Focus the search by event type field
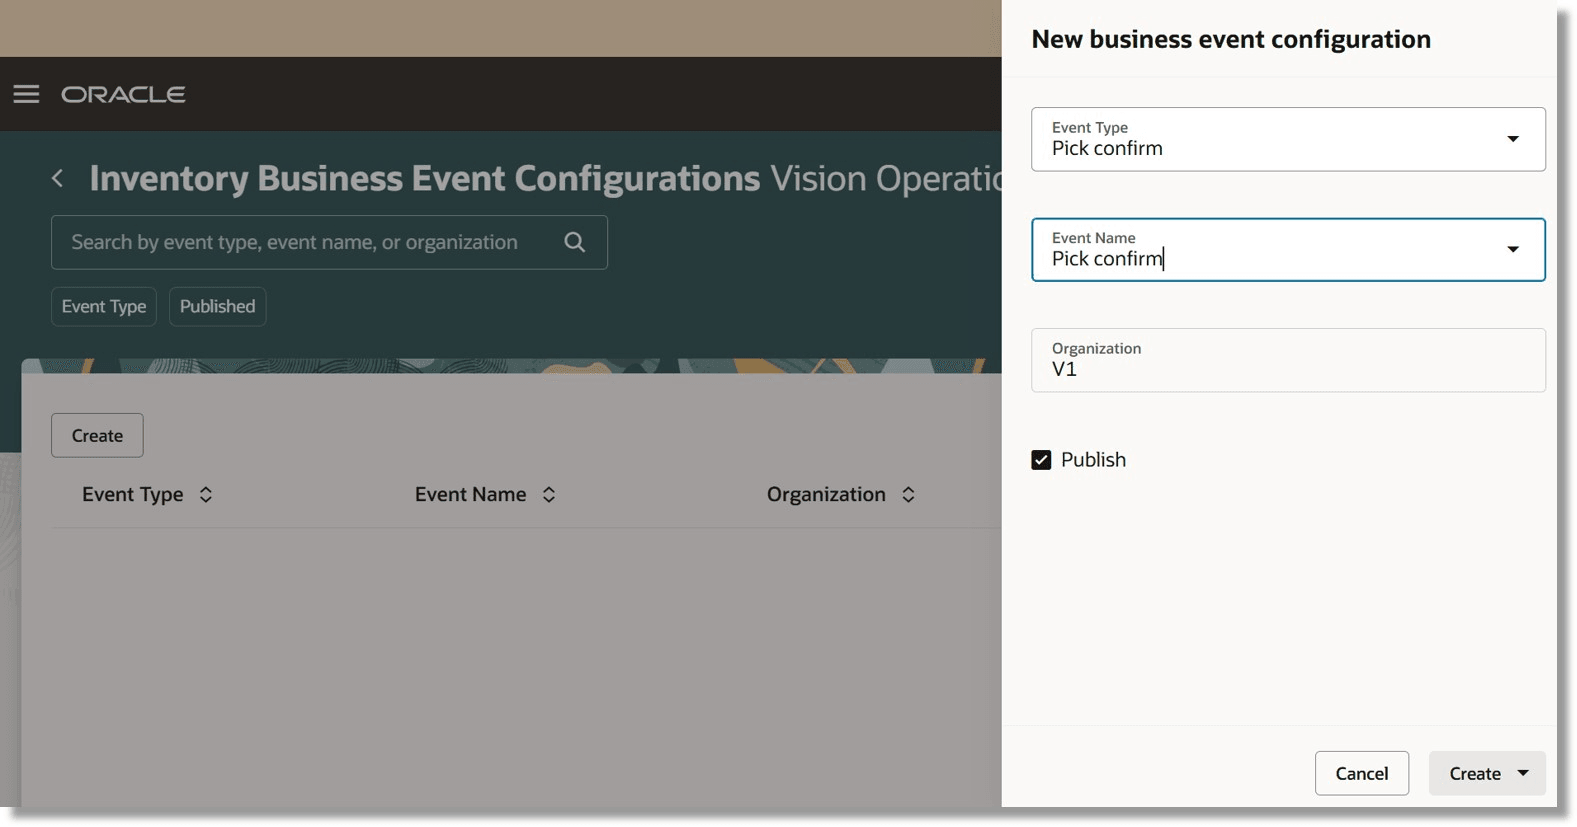Viewport: 1577px width, 827px height. point(300,242)
